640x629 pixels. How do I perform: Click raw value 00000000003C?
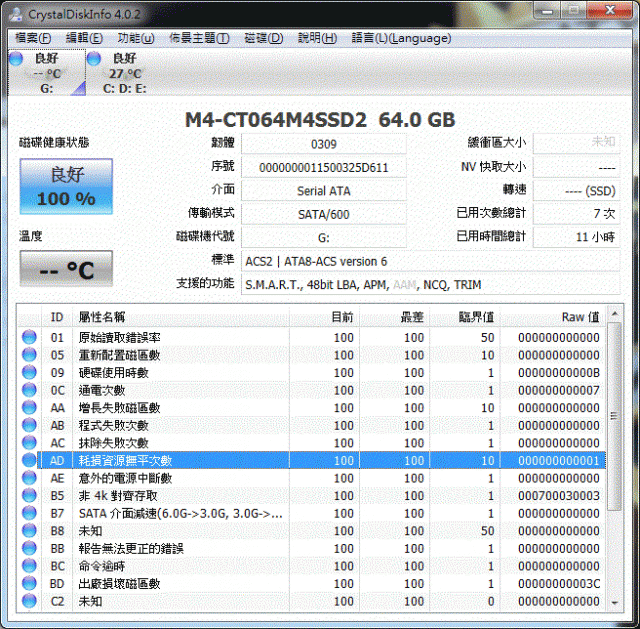(x=559, y=584)
